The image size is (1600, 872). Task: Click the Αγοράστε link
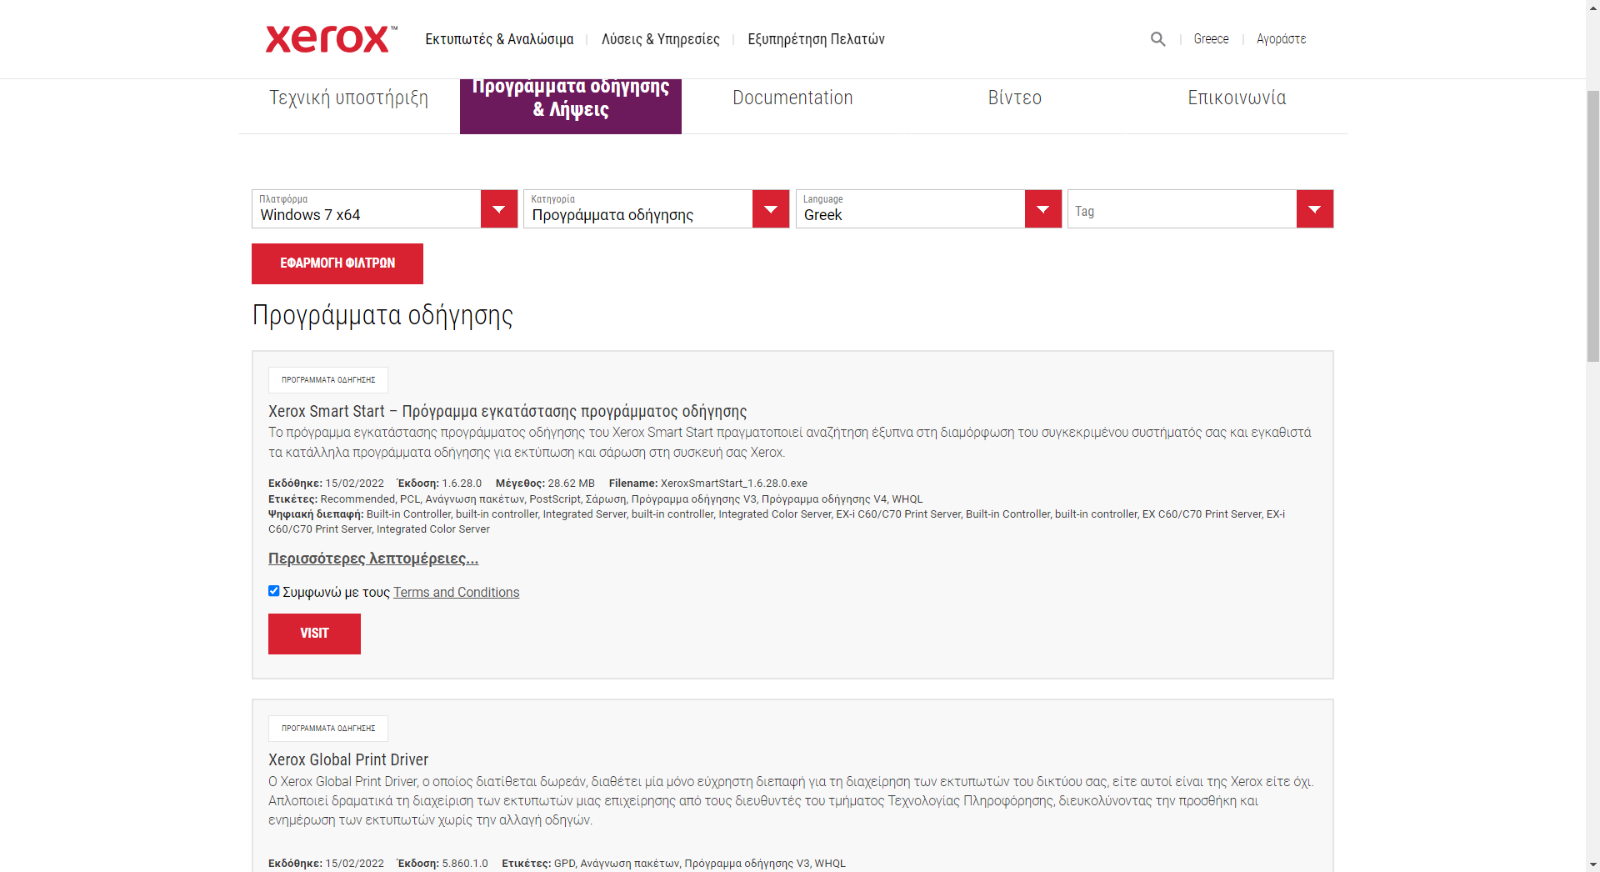1281,39
